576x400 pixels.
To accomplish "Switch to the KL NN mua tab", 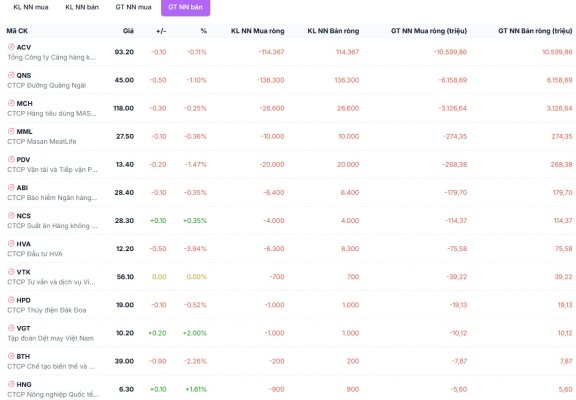I will 31,7.
